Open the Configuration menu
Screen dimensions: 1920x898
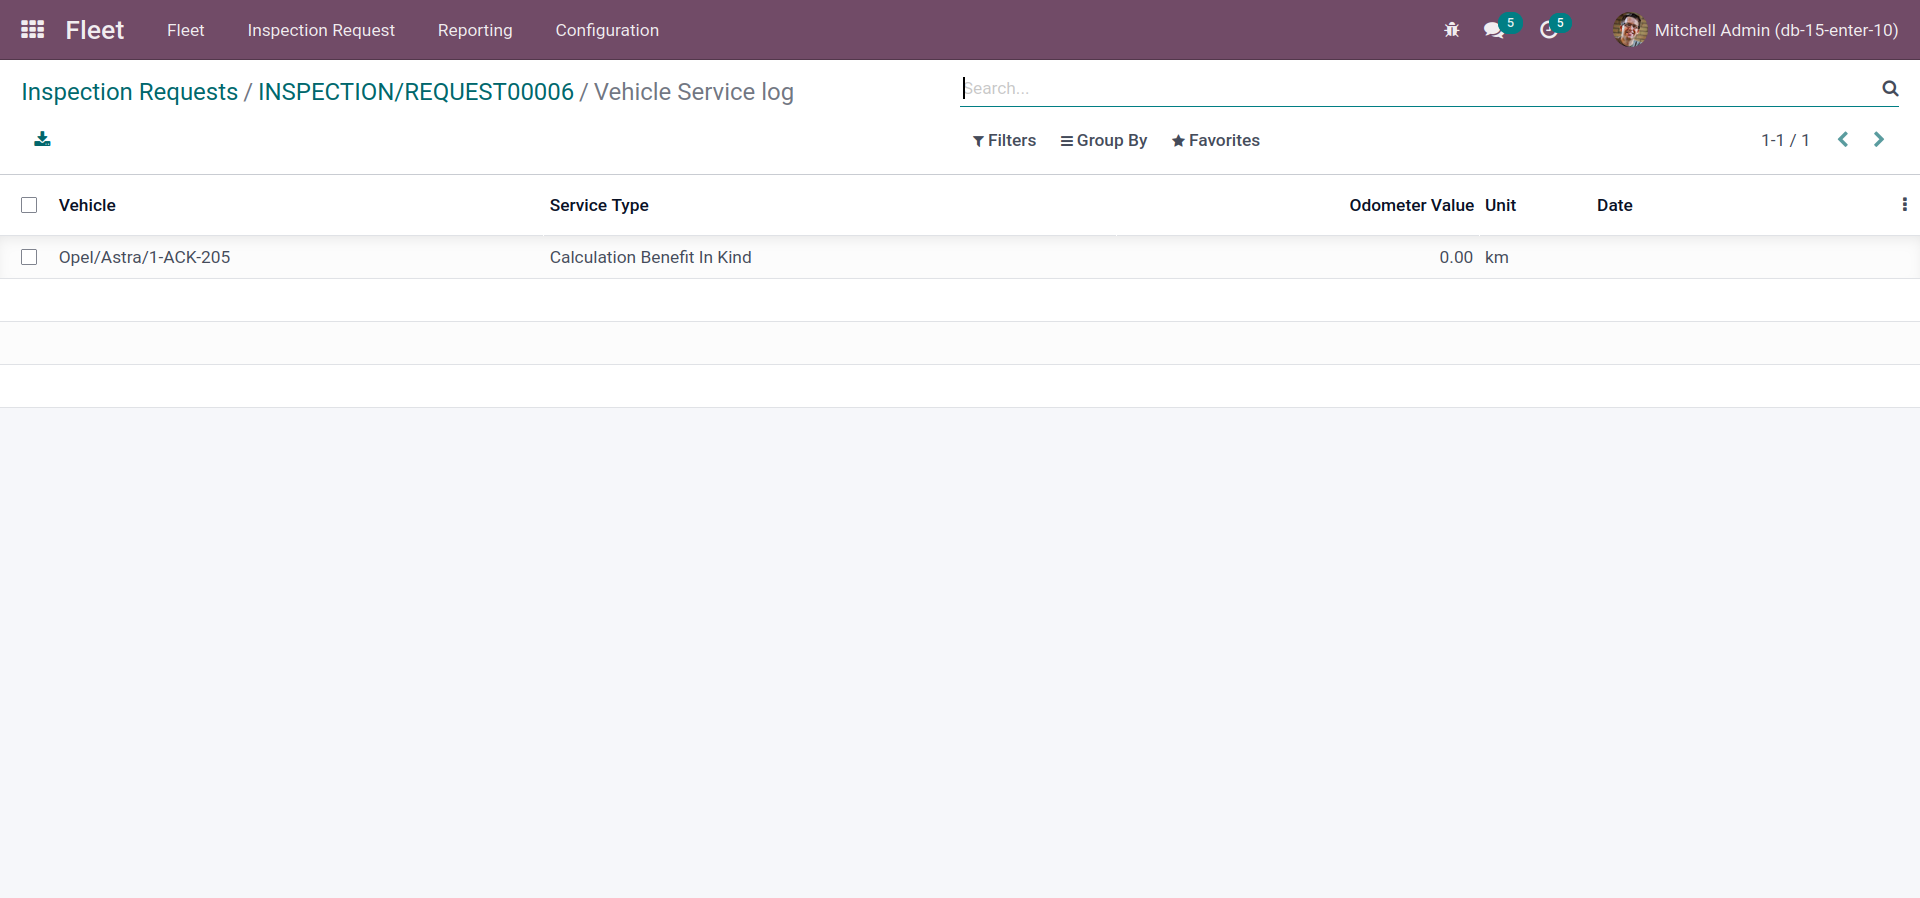pos(607,30)
